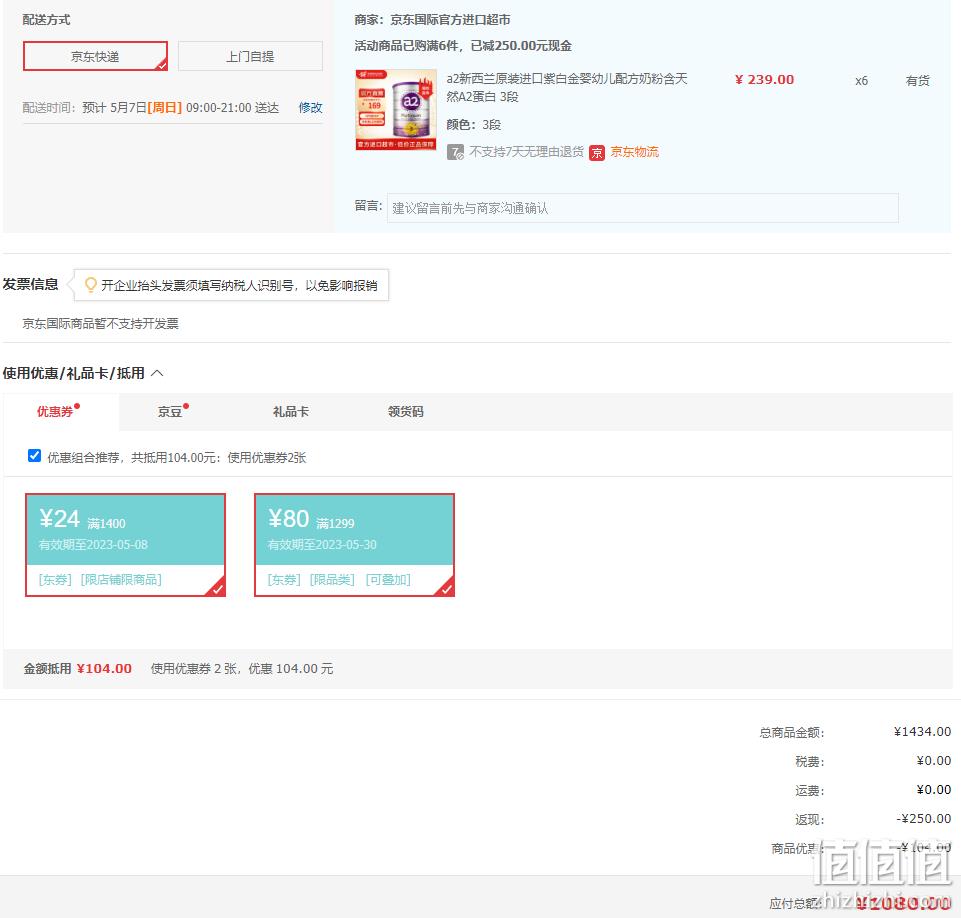Switch to the 领货码 tab
This screenshot has width=961, height=918.
click(406, 412)
